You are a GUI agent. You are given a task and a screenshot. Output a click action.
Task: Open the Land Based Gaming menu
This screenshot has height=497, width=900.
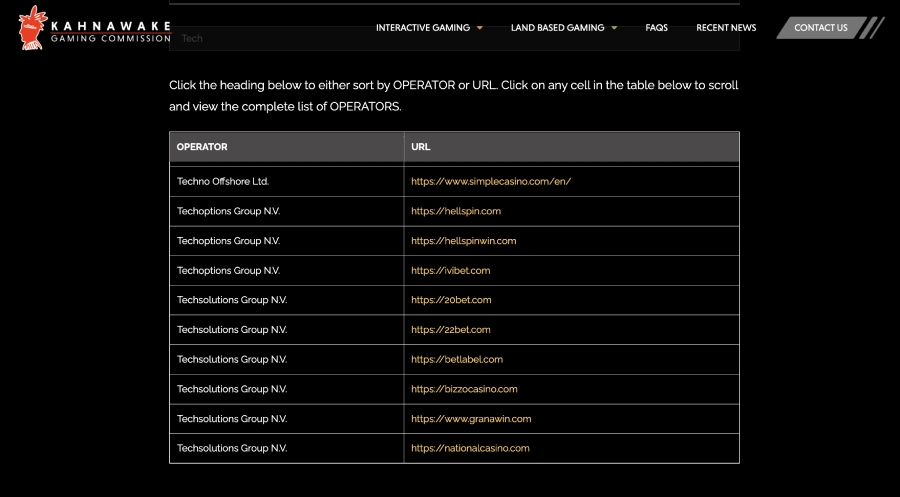[557, 28]
